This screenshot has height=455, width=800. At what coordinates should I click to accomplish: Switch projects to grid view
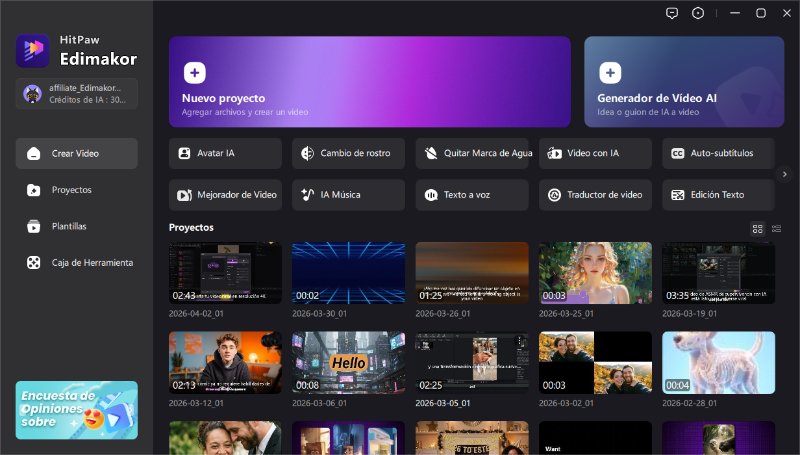(x=757, y=228)
